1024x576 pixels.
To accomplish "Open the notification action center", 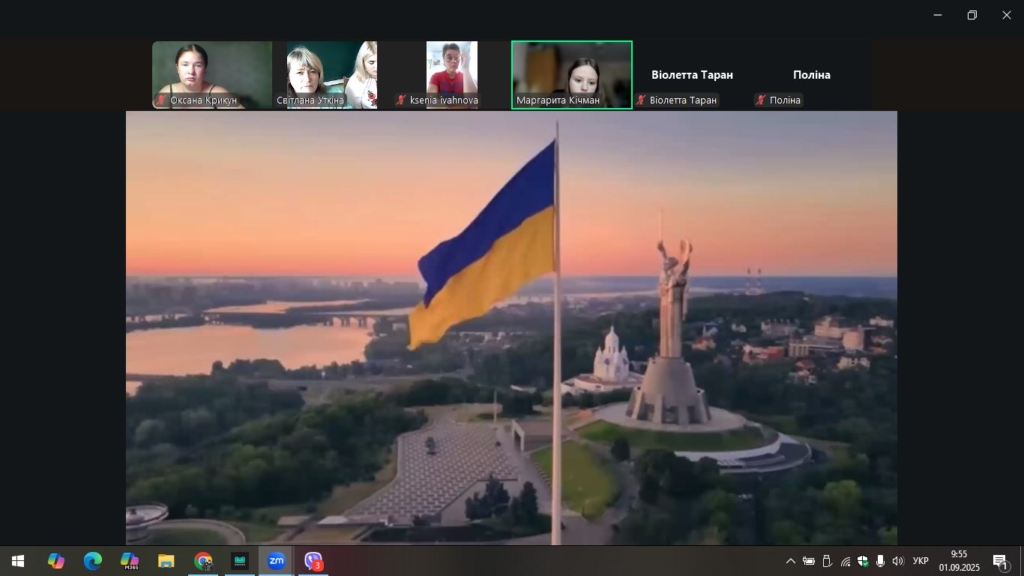I will [x=999, y=561].
